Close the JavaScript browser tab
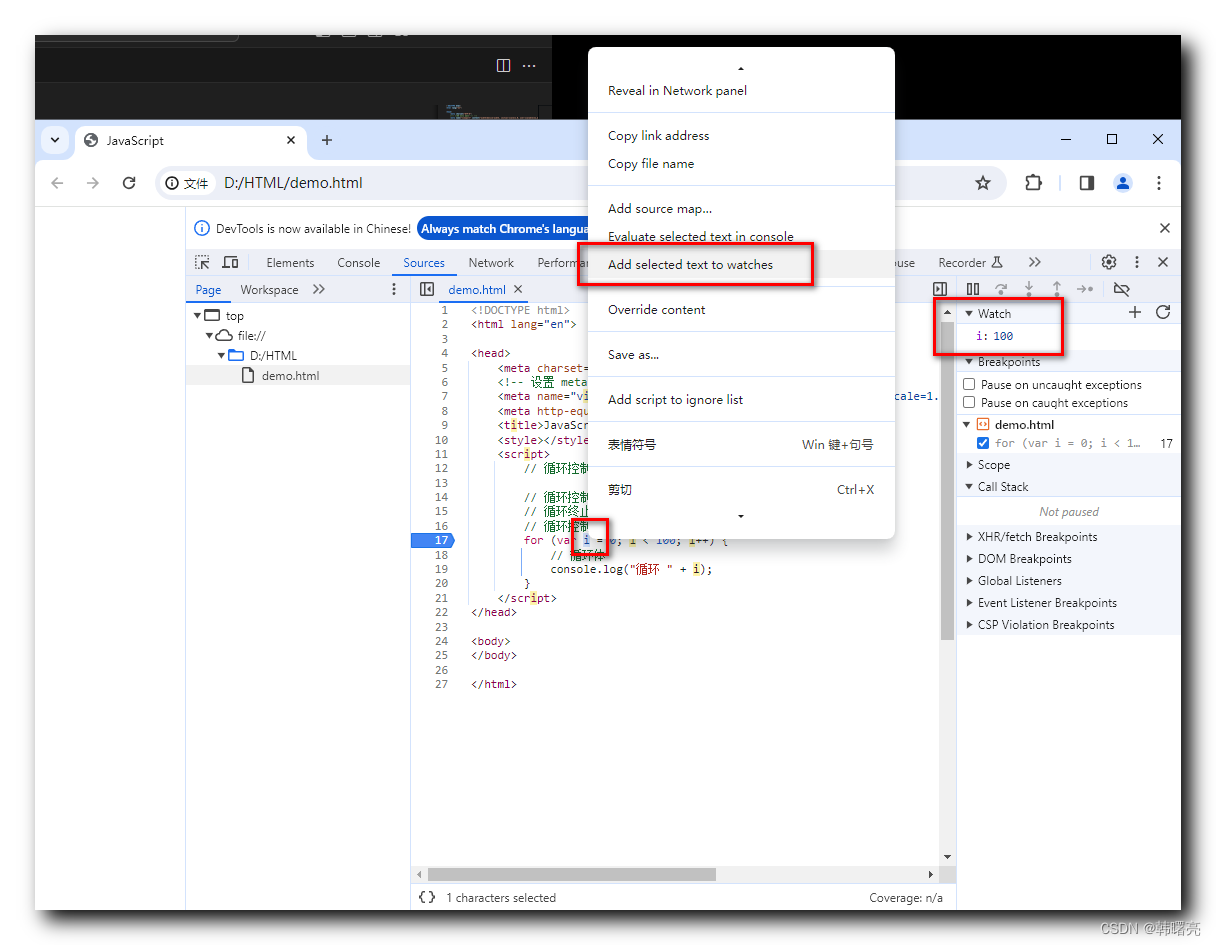The image size is (1216, 945). tap(291, 140)
